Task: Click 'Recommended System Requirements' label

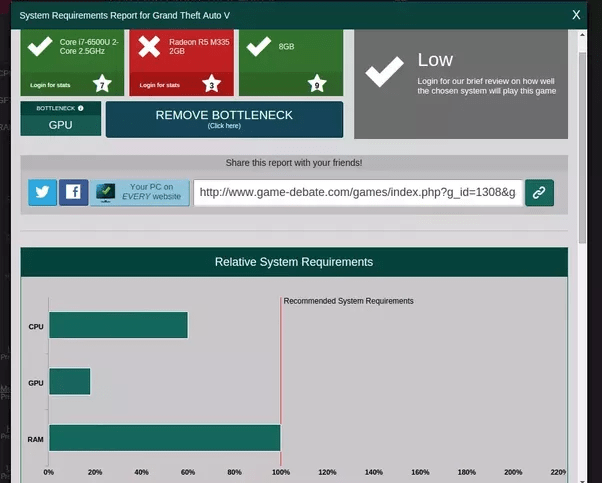Action: pyautogui.click(x=348, y=301)
